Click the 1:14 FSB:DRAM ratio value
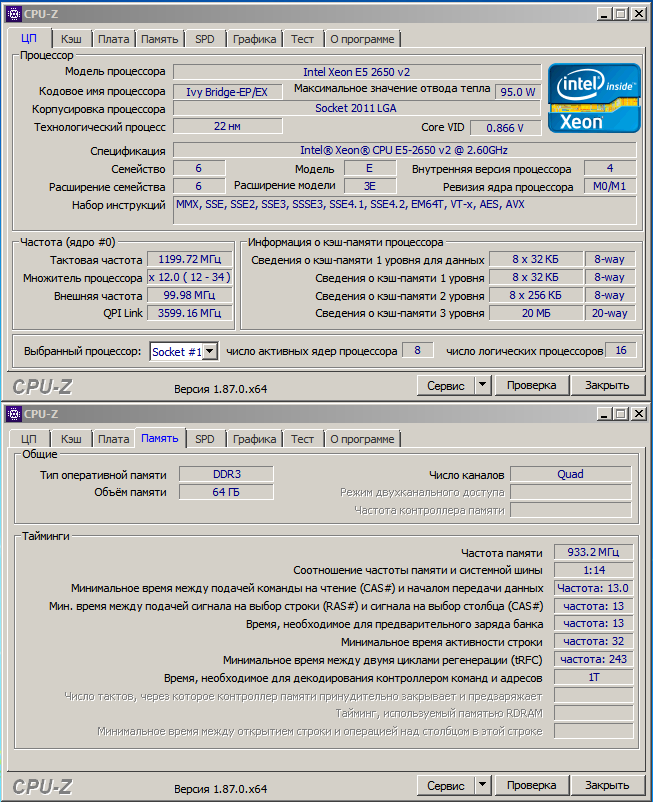The image size is (653, 802). (593, 570)
